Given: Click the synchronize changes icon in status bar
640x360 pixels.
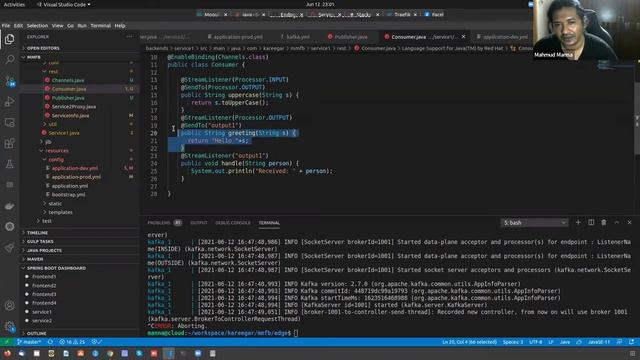Looking at the screenshot, I should (x=50, y=342).
